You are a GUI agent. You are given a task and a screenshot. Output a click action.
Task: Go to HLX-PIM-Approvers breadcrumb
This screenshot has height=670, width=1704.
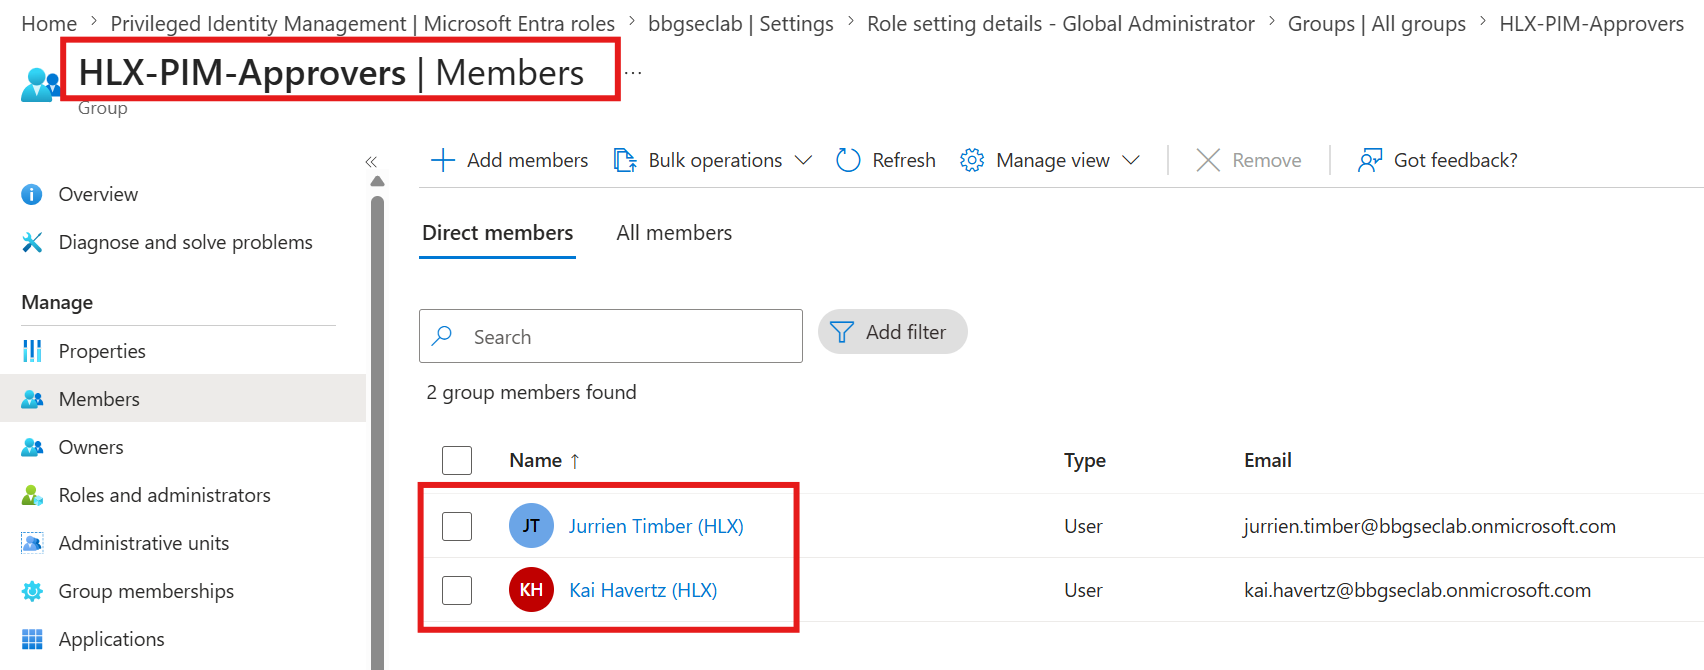[1592, 24]
